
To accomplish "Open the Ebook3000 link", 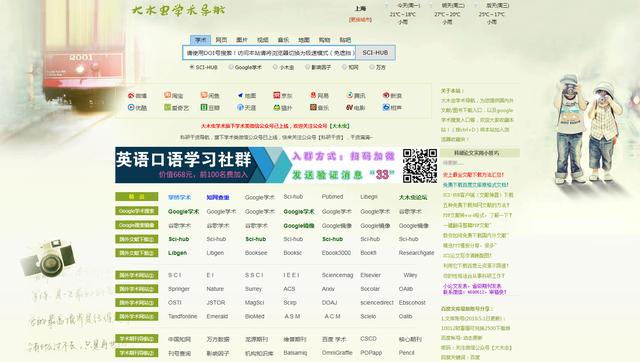I will (336, 253).
